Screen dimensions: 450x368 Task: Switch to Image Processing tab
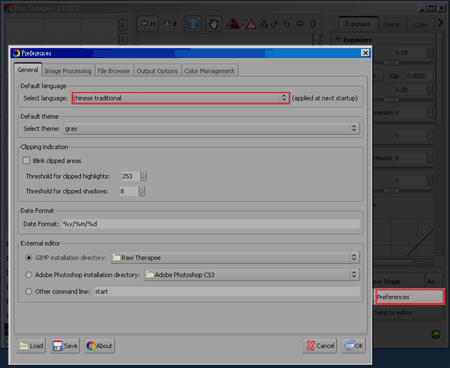[68, 71]
